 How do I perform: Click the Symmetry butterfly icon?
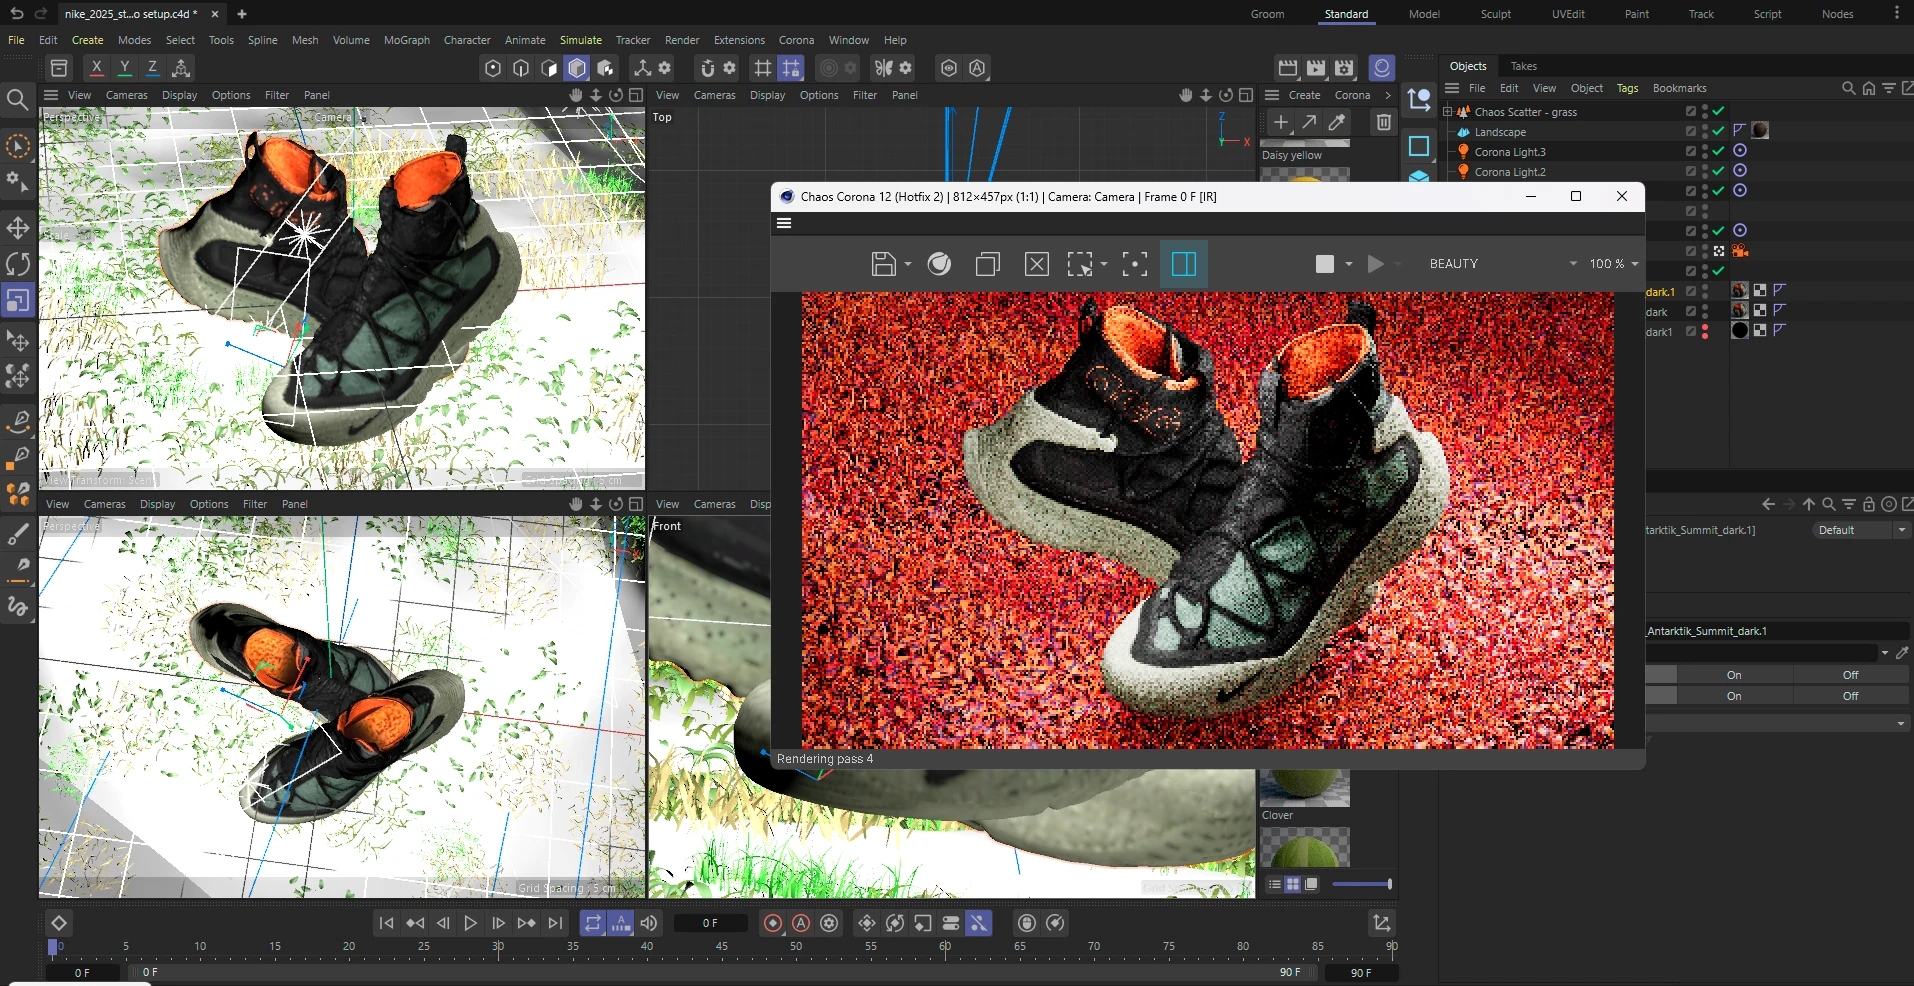click(x=884, y=68)
